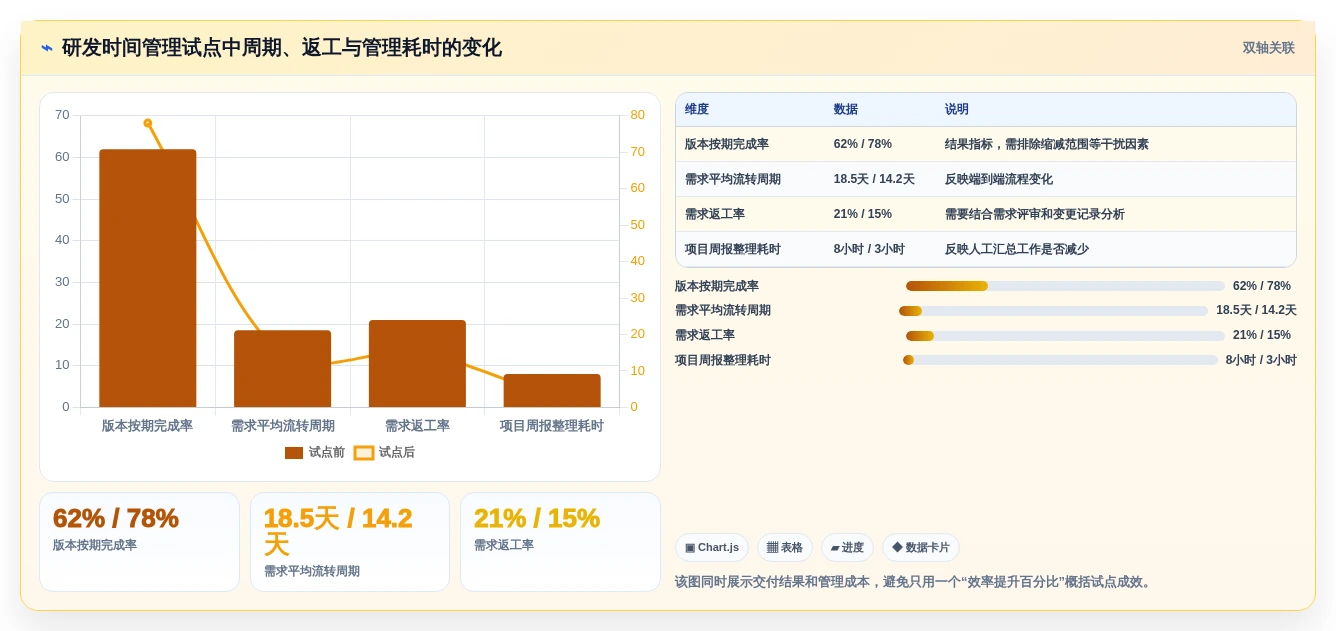Open the 21% / 15% data card
Image resolution: width=1336 pixels, height=631 pixels.
[560, 542]
